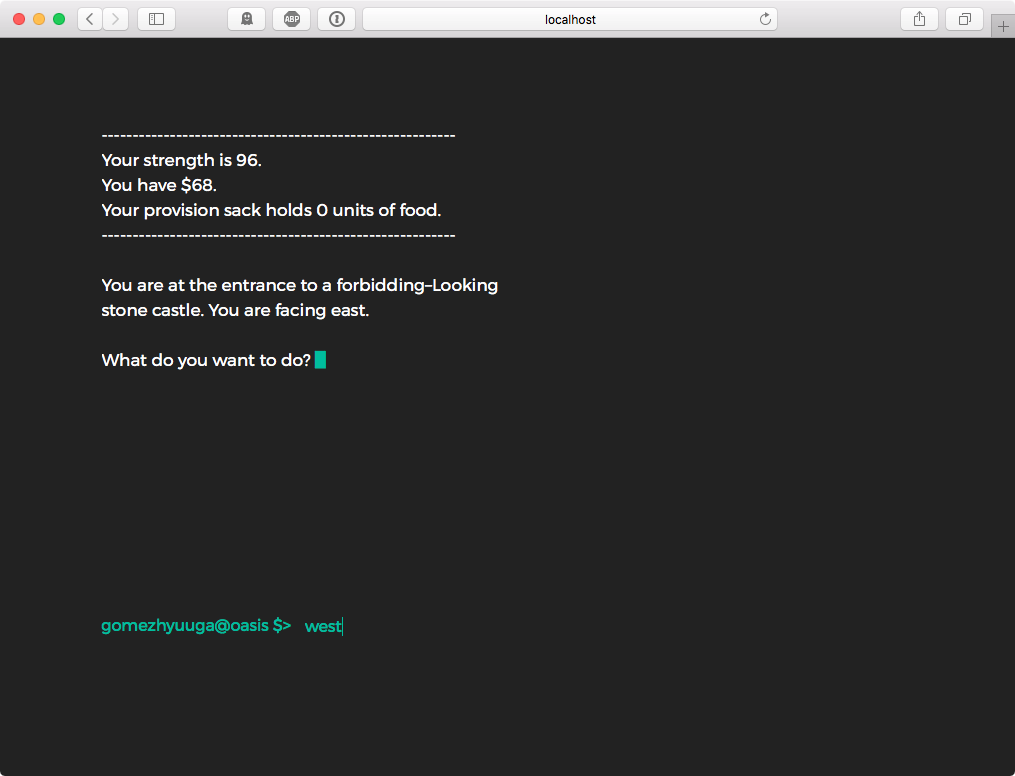
Task: Enter full screen with the green button
Action: tap(59, 19)
